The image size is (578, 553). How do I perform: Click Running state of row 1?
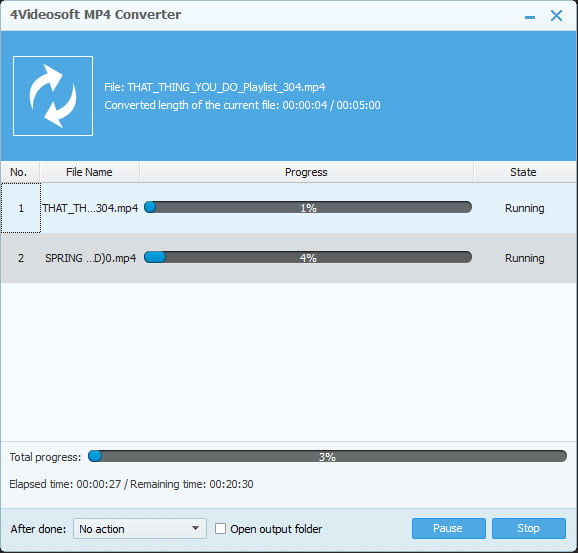(x=525, y=208)
